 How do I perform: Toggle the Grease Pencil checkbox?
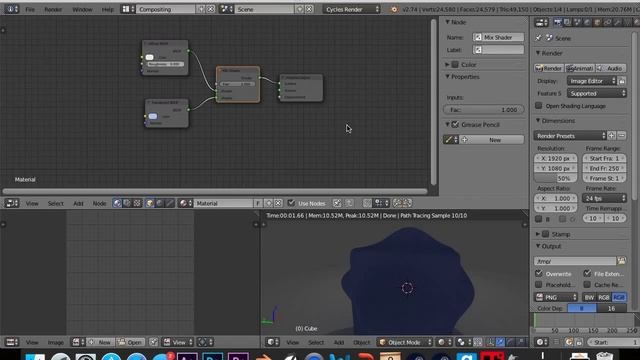(456, 124)
